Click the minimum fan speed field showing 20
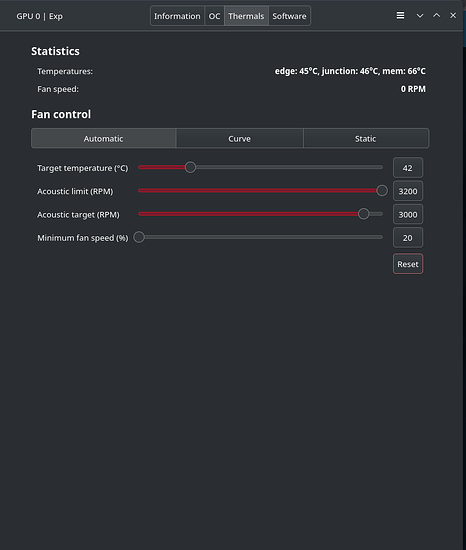466x550 pixels. click(408, 238)
